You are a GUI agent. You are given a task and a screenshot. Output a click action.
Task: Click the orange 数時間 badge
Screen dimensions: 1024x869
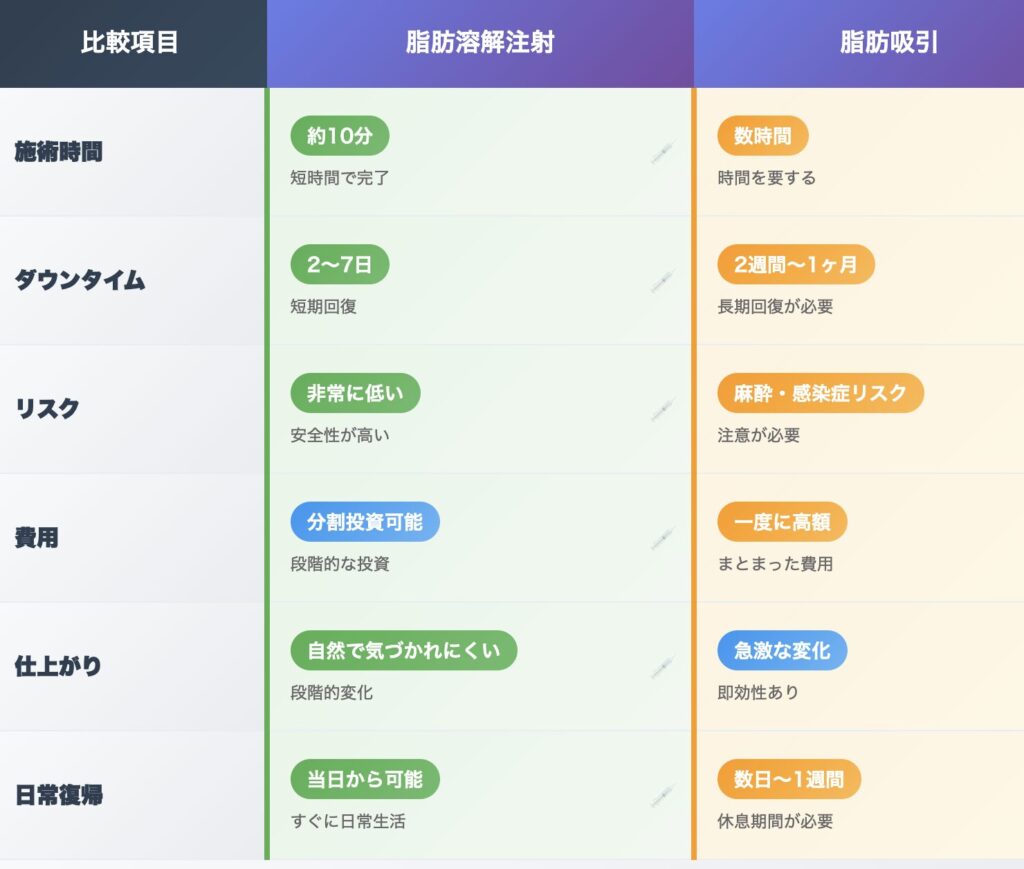[763, 136]
